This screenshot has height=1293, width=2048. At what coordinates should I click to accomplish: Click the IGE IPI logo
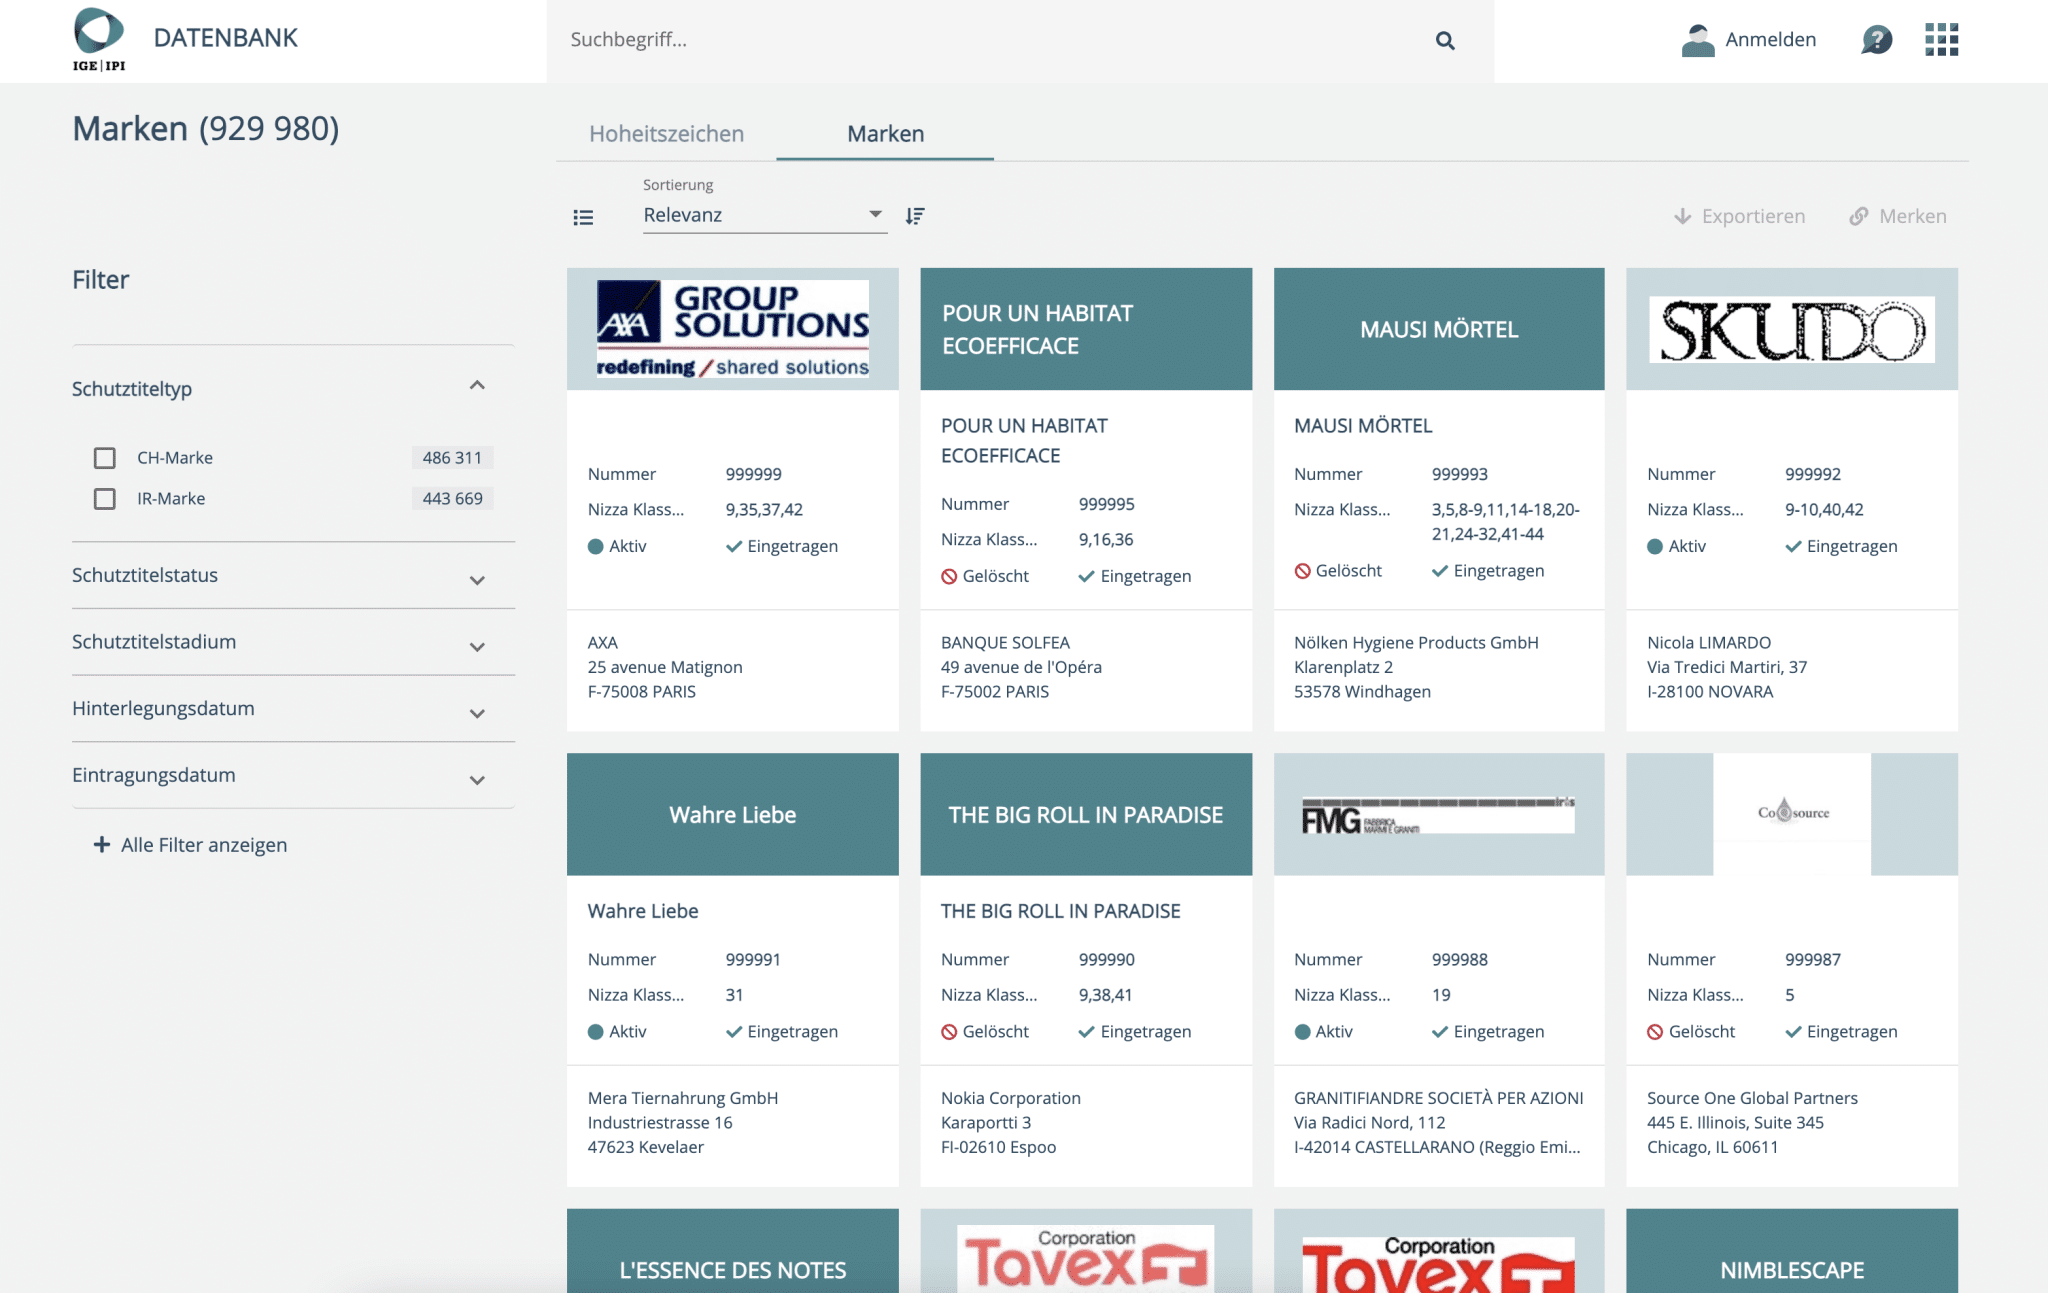click(99, 40)
